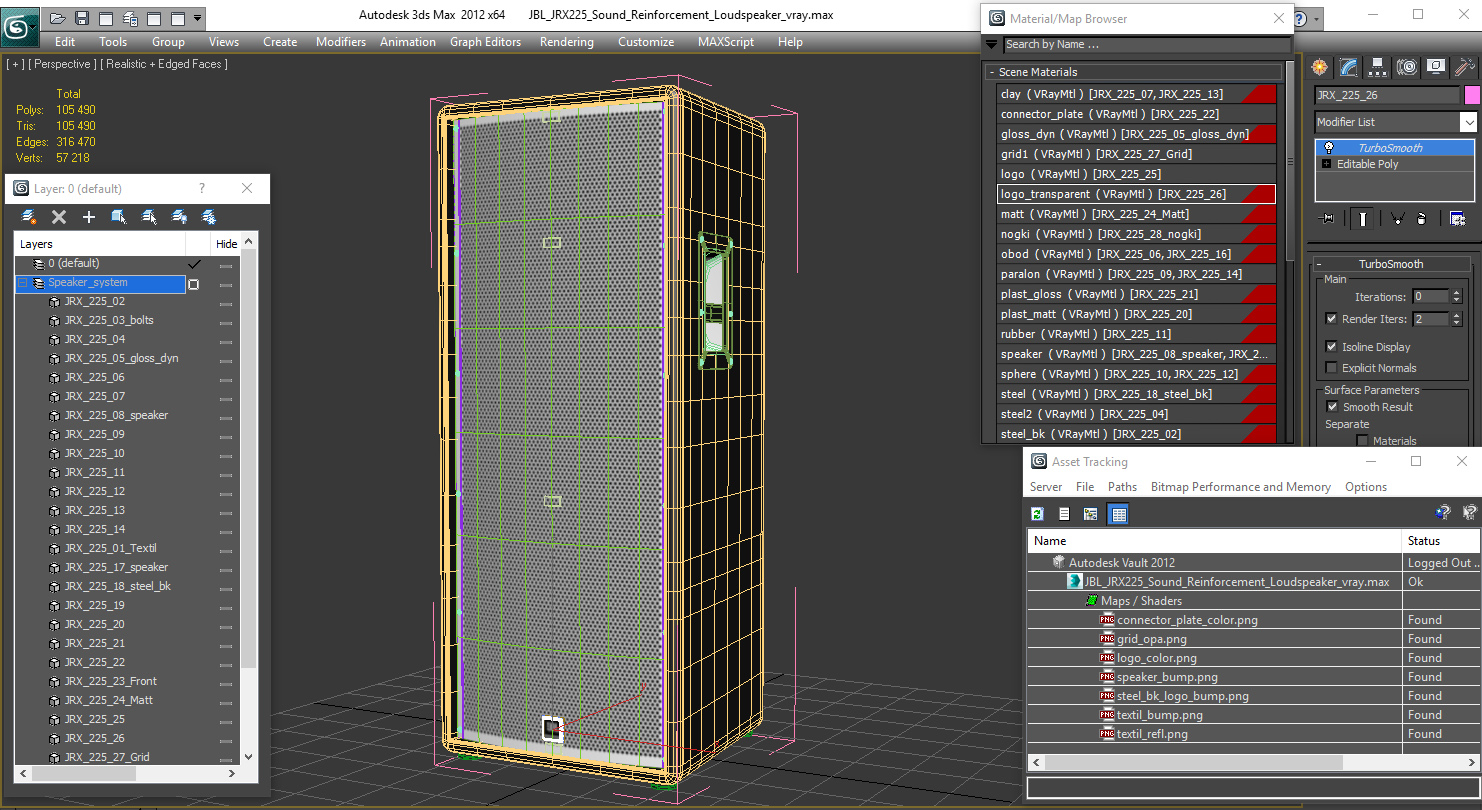Click the Hide column header in Layer dialog
Viewport: 1482px width, 810px height.
(226, 244)
